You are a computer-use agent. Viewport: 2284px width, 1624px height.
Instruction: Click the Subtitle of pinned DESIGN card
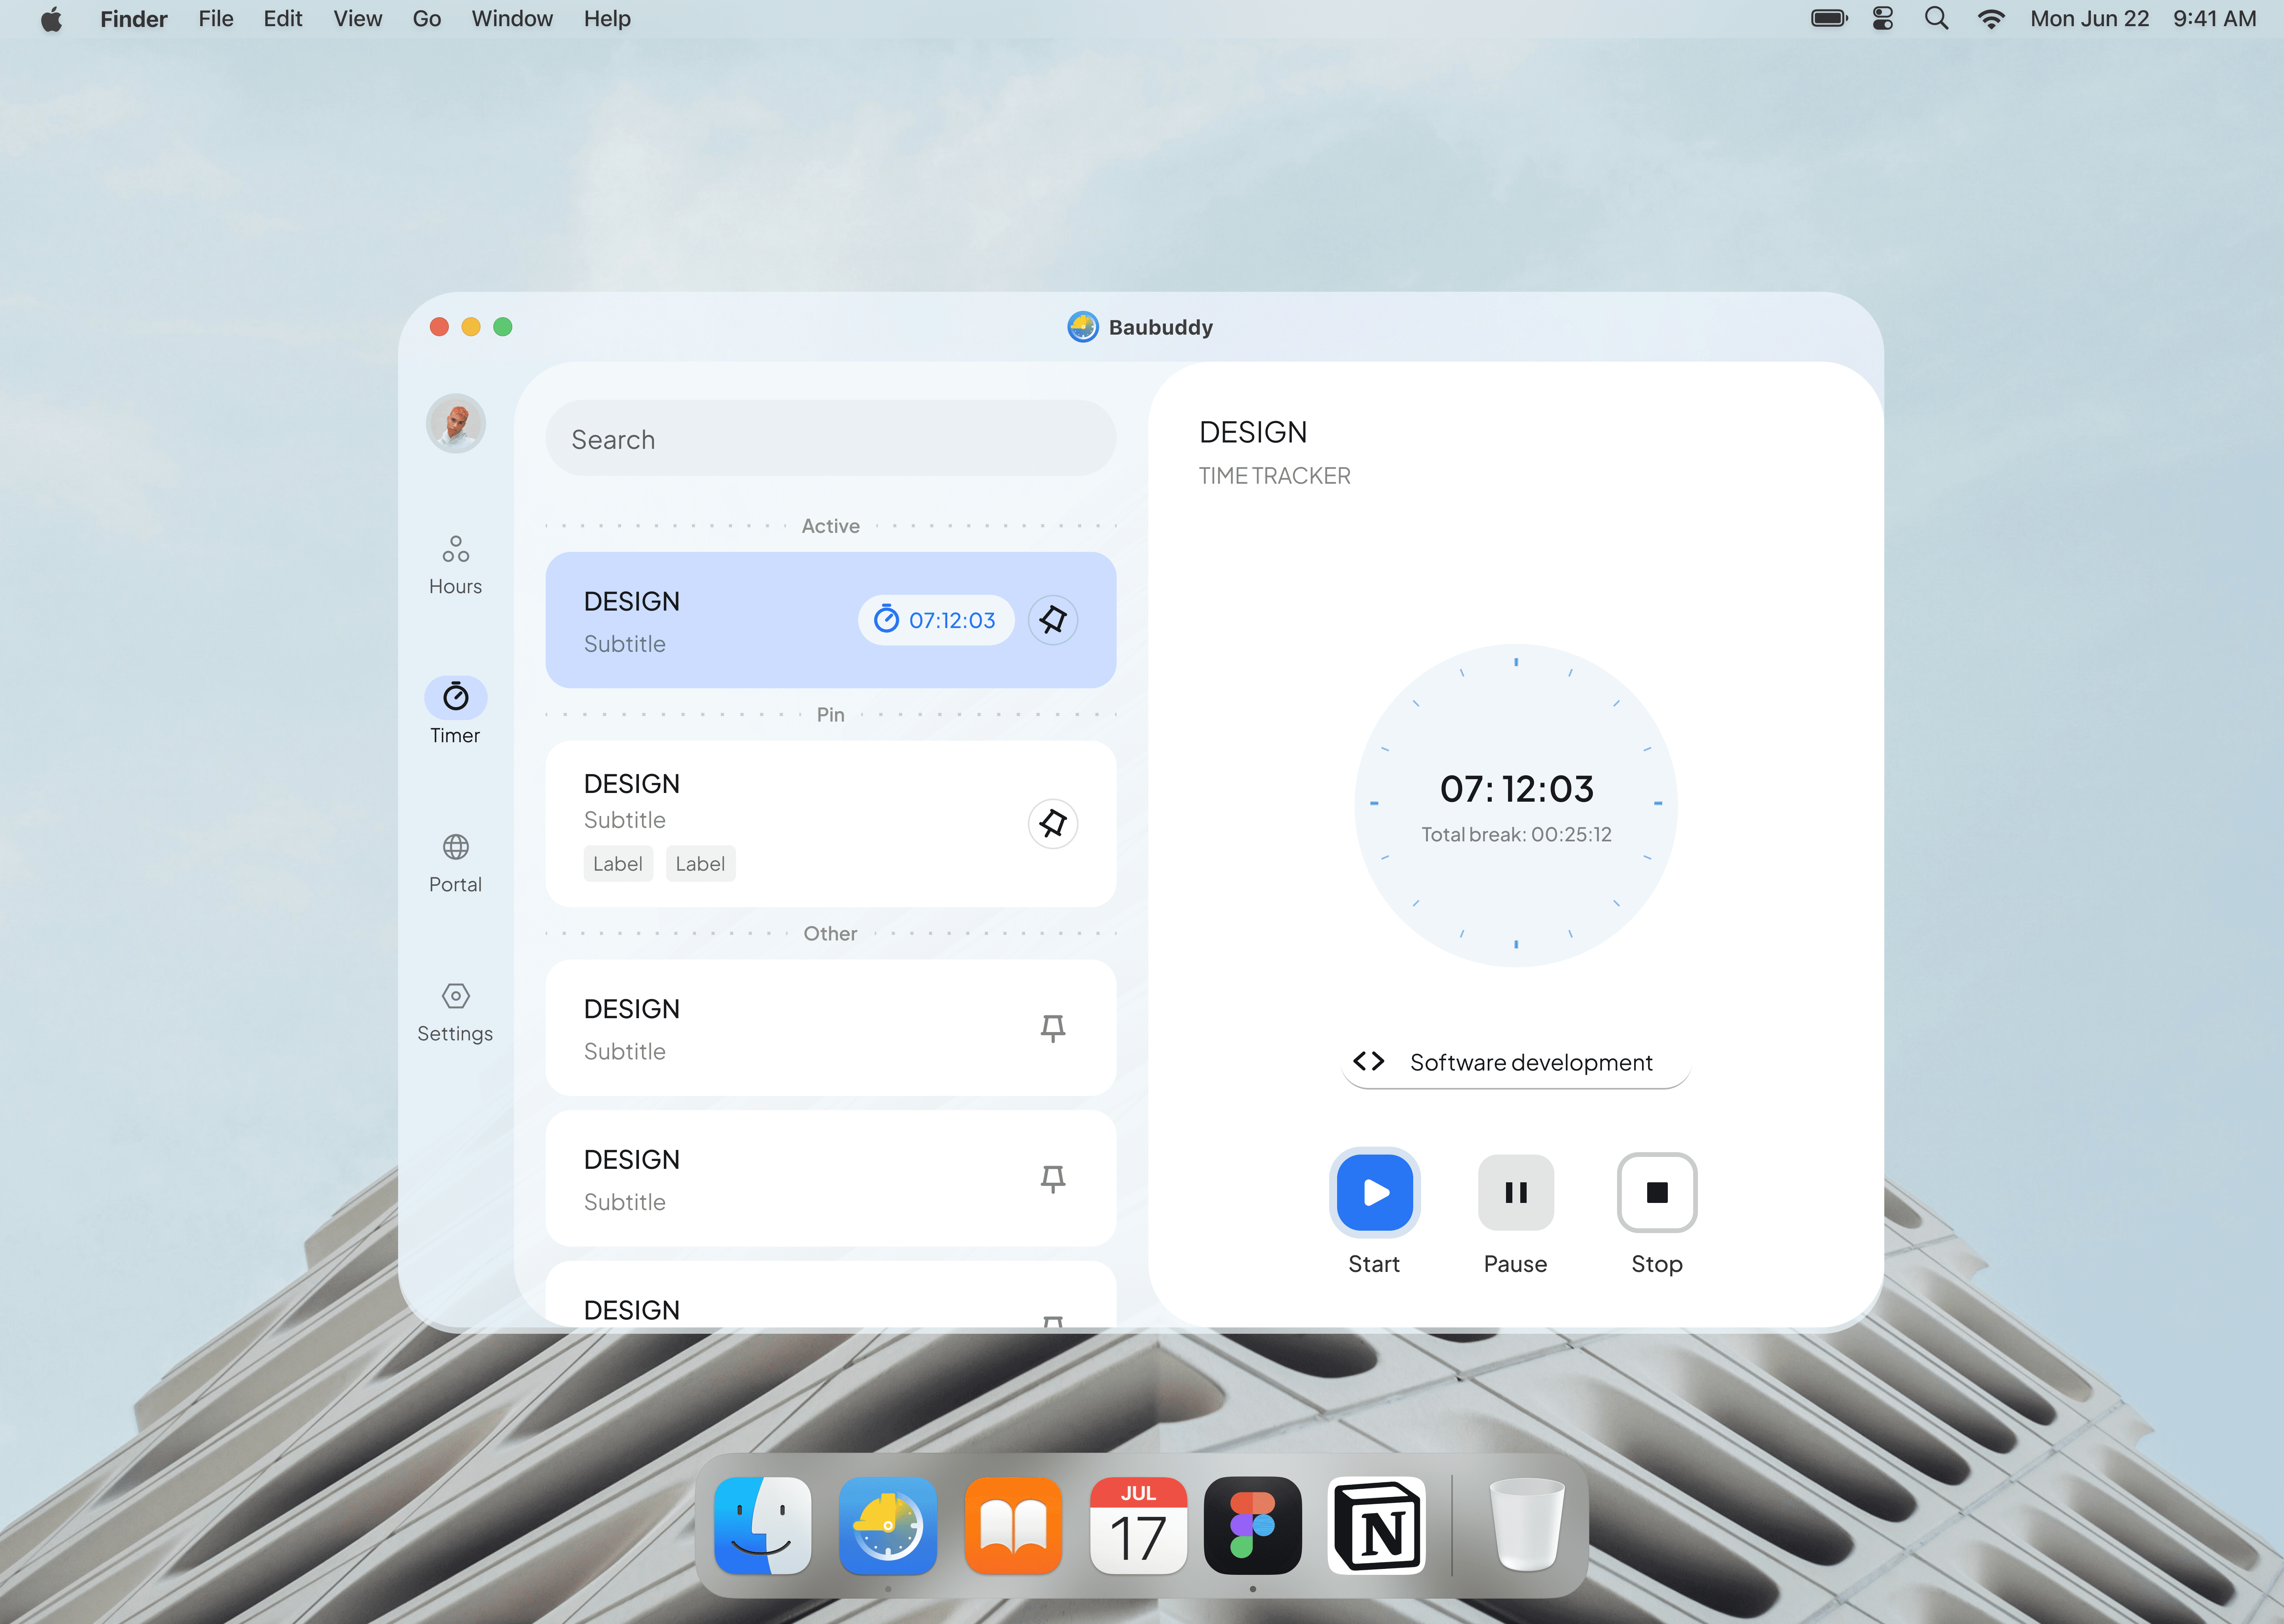pos(625,820)
